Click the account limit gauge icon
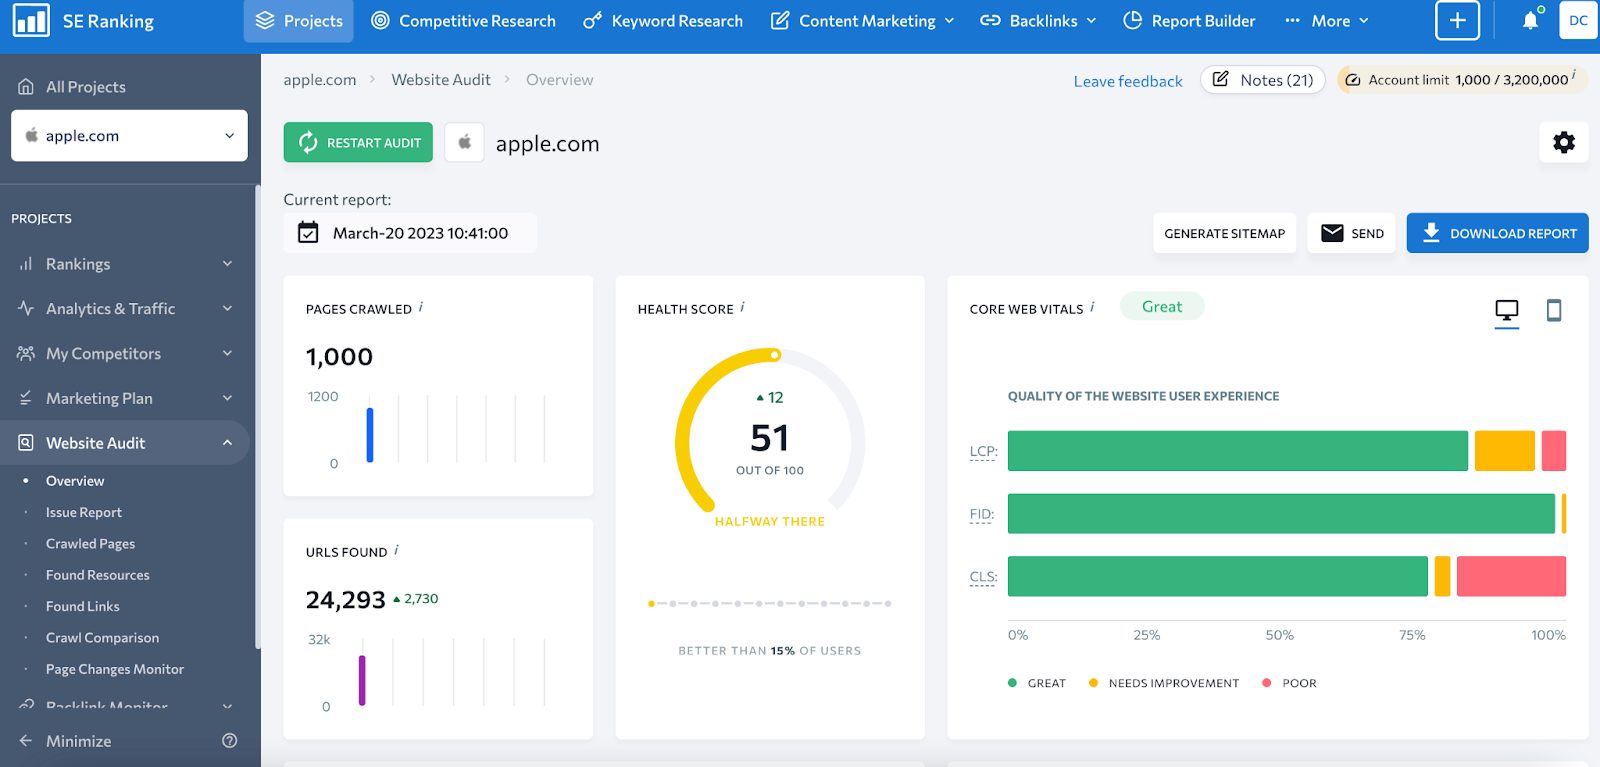 pos(1352,80)
